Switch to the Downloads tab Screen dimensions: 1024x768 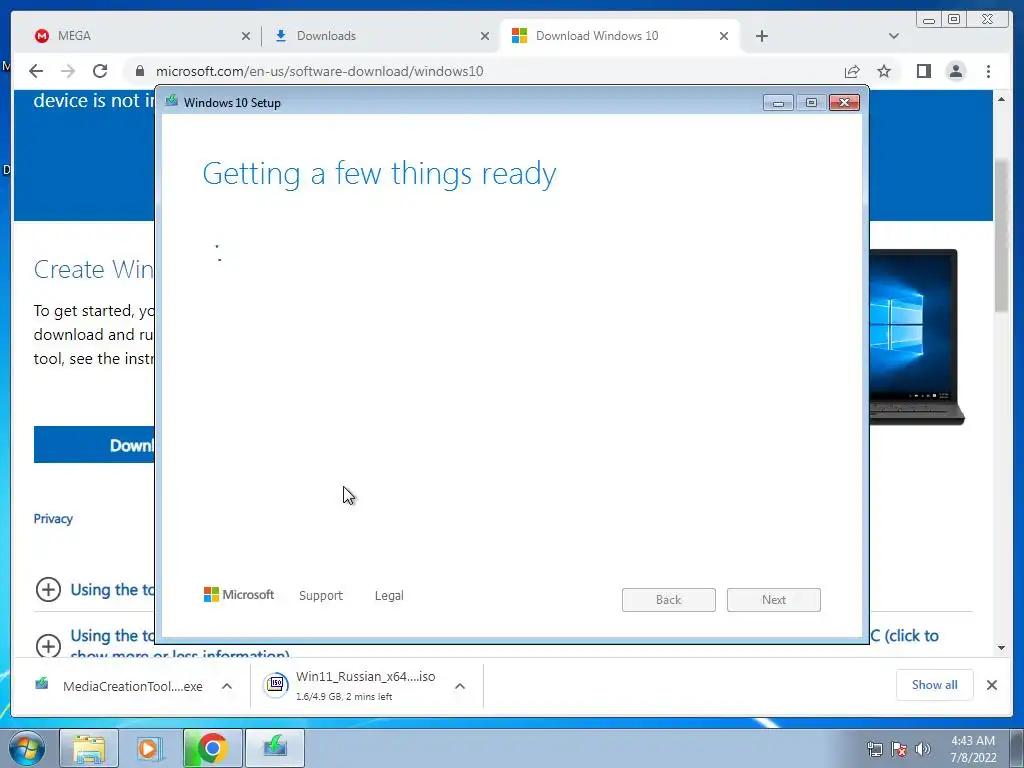380,36
